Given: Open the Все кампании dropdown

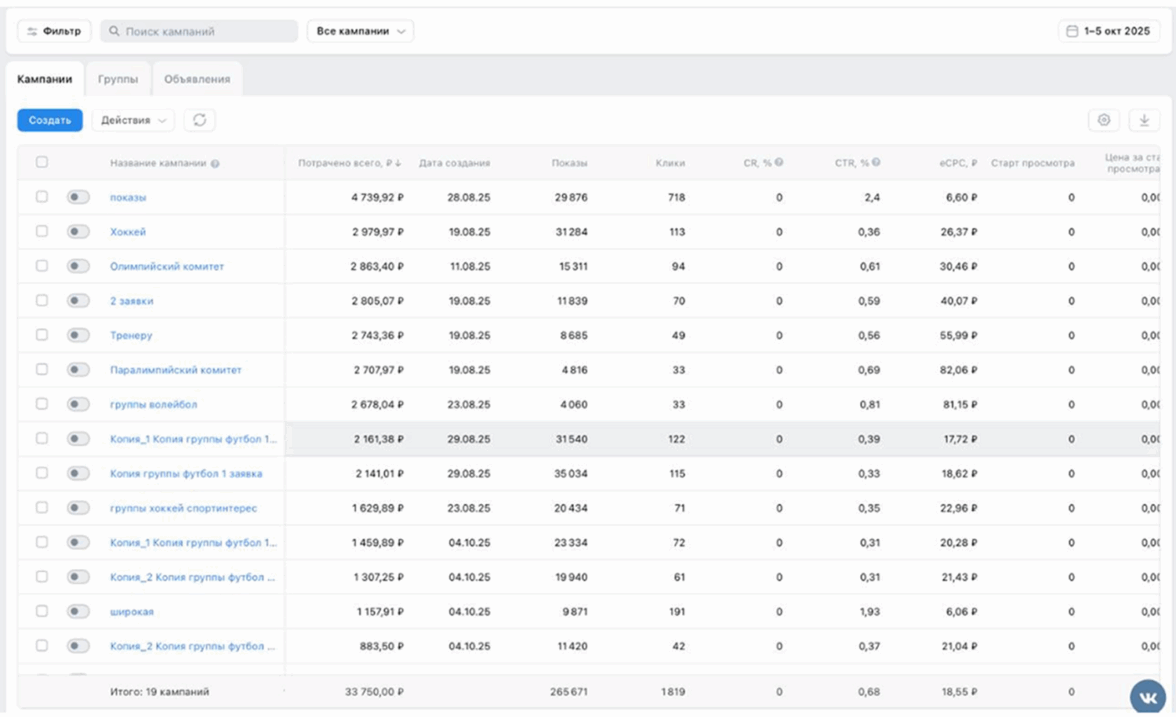Looking at the screenshot, I should pyautogui.click(x=360, y=31).
